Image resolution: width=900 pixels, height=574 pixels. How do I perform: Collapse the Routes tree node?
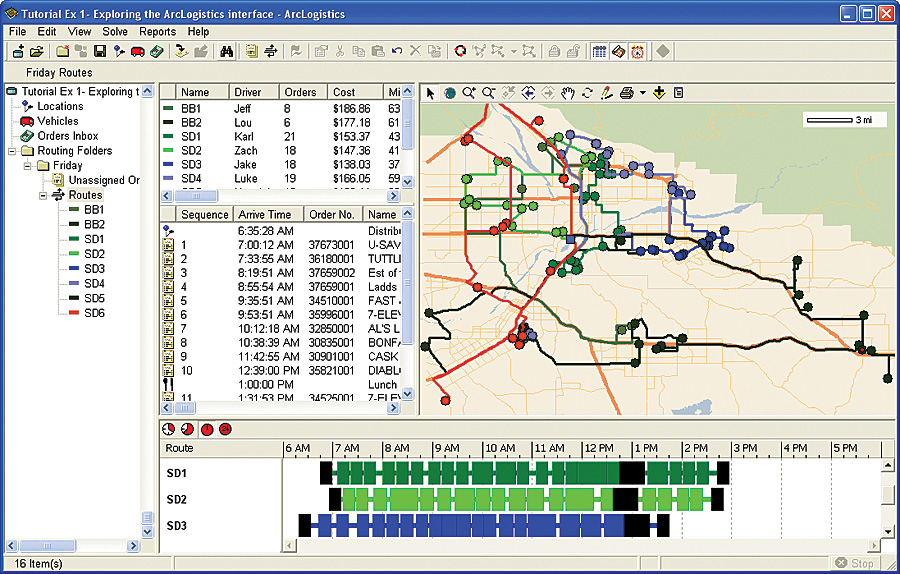click(42, 196)
